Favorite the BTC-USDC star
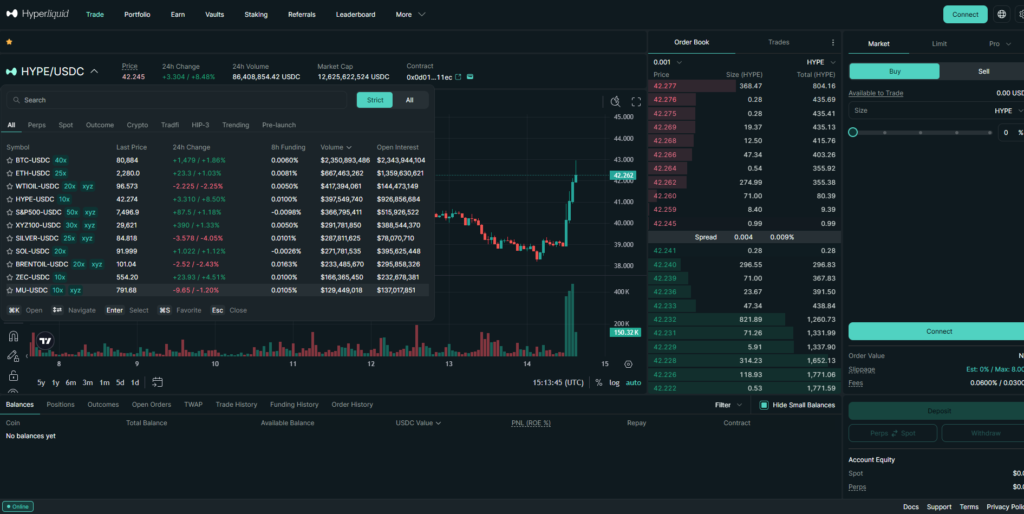The height and width of the screenshot is (514, 1024). [x=10, y=160]
